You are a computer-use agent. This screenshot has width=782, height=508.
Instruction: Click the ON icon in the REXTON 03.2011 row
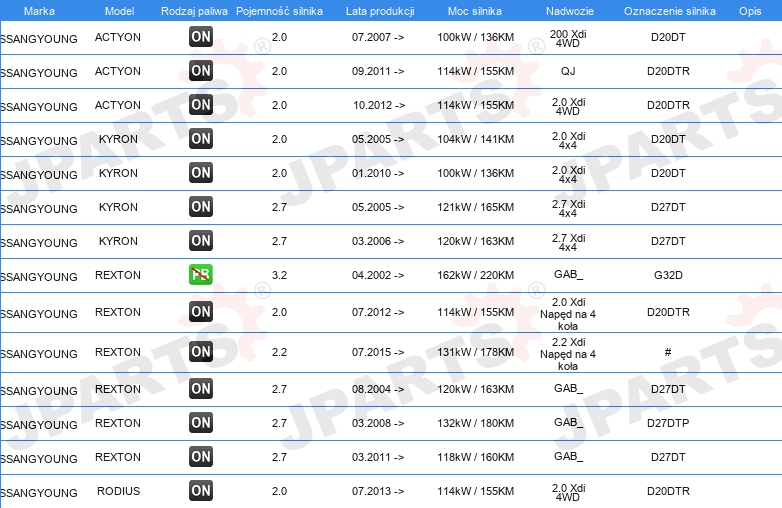point(201,456)
